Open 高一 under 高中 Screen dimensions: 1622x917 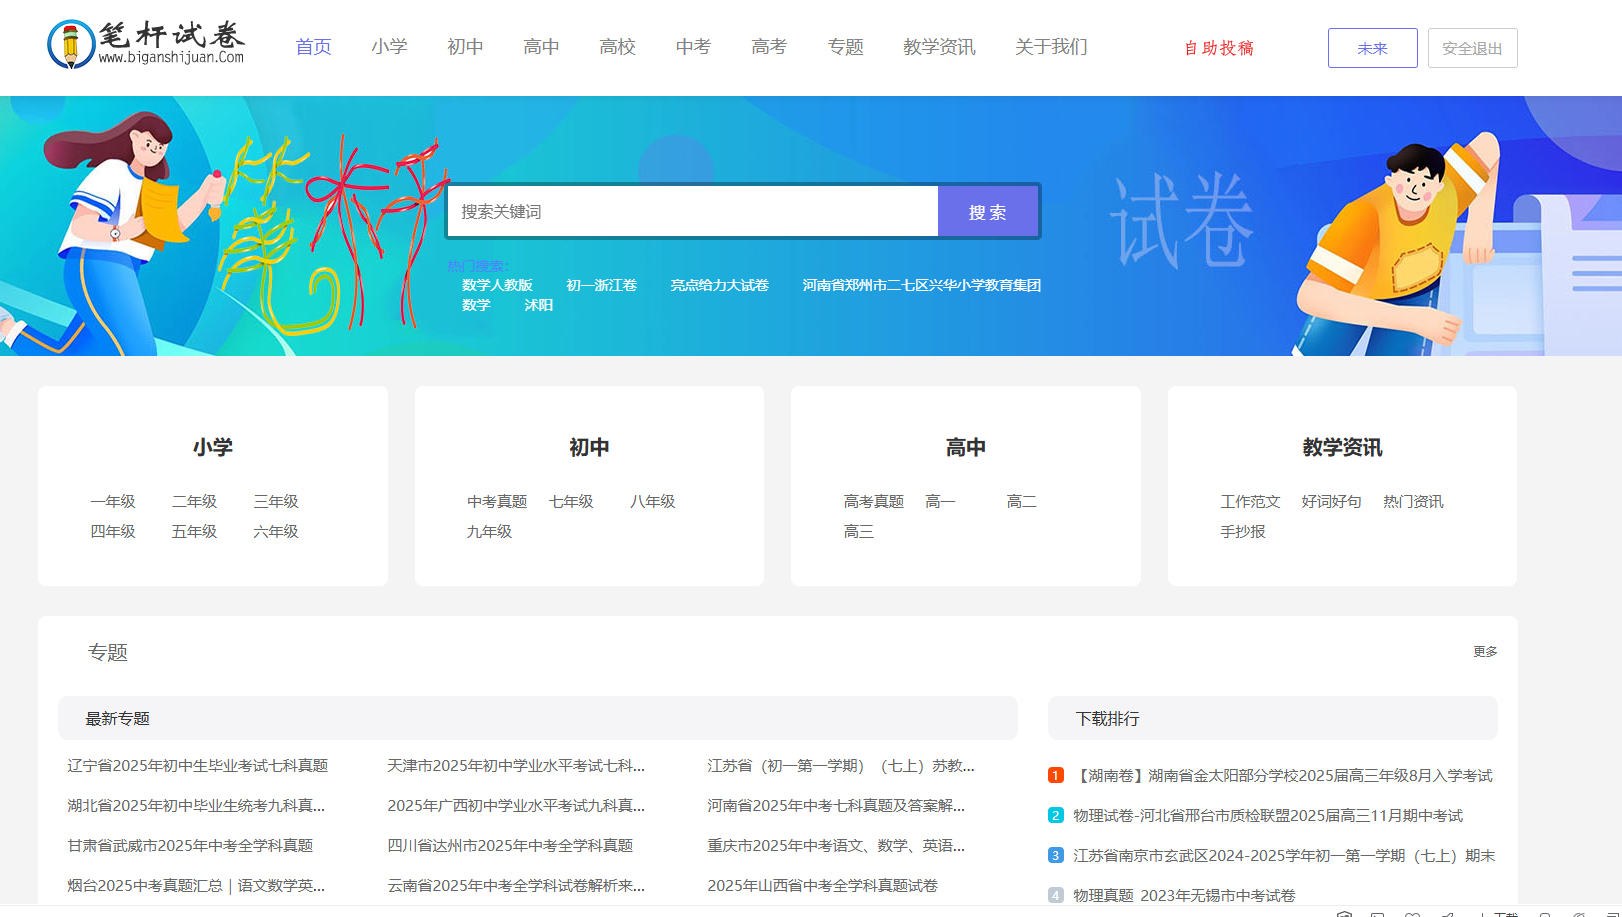940,501
